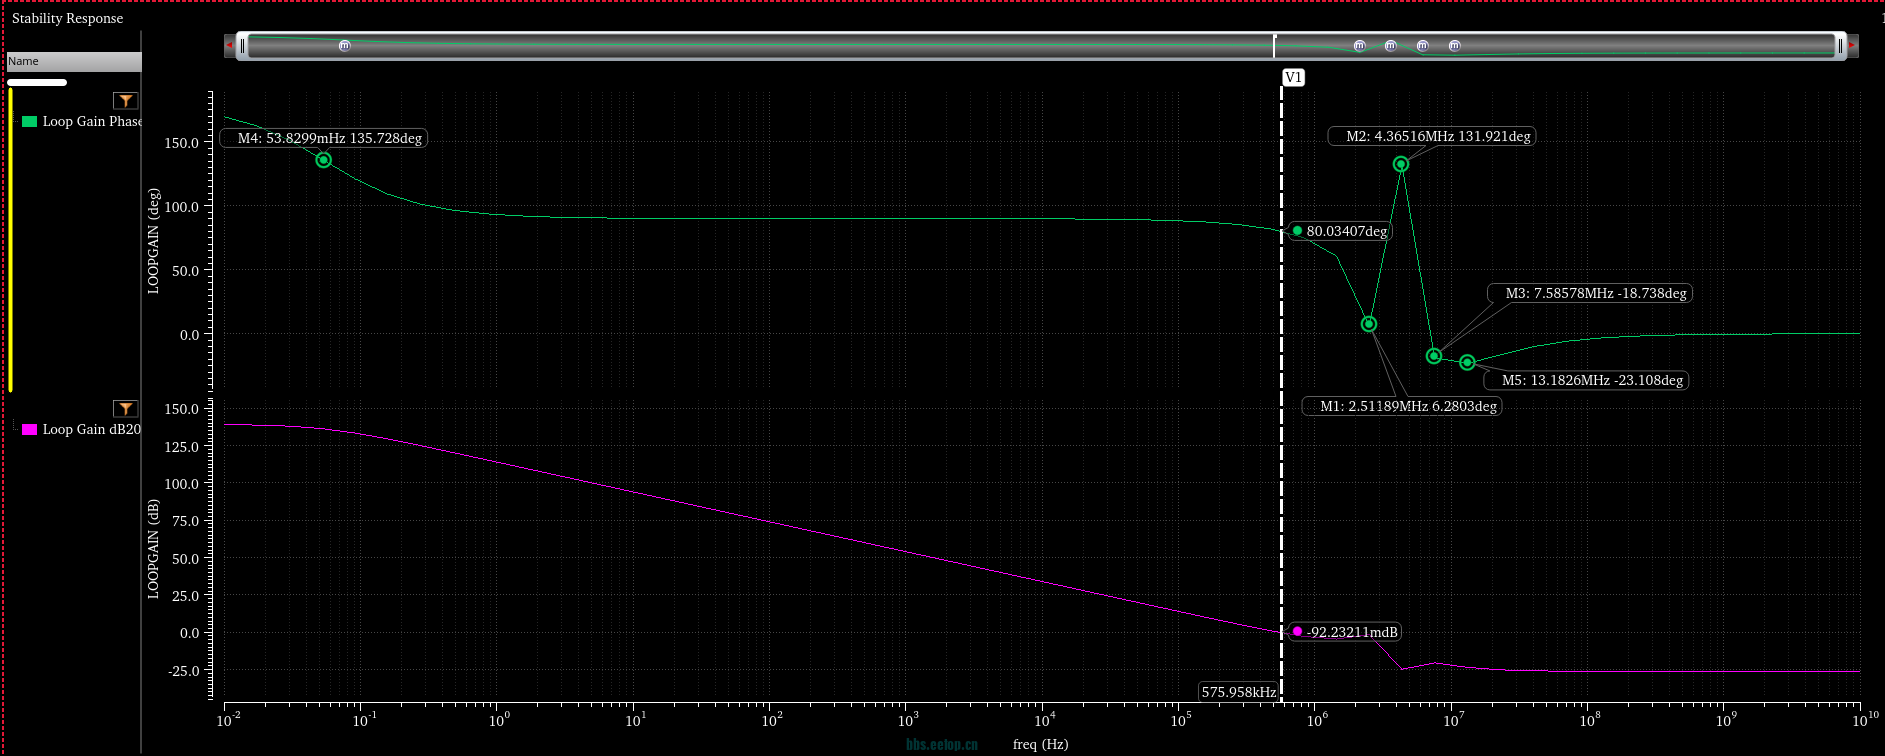1885x756 pixels.
Task: Click the left handle of the zoom slider
Action: pyautogui.click(x=242, y=46)
